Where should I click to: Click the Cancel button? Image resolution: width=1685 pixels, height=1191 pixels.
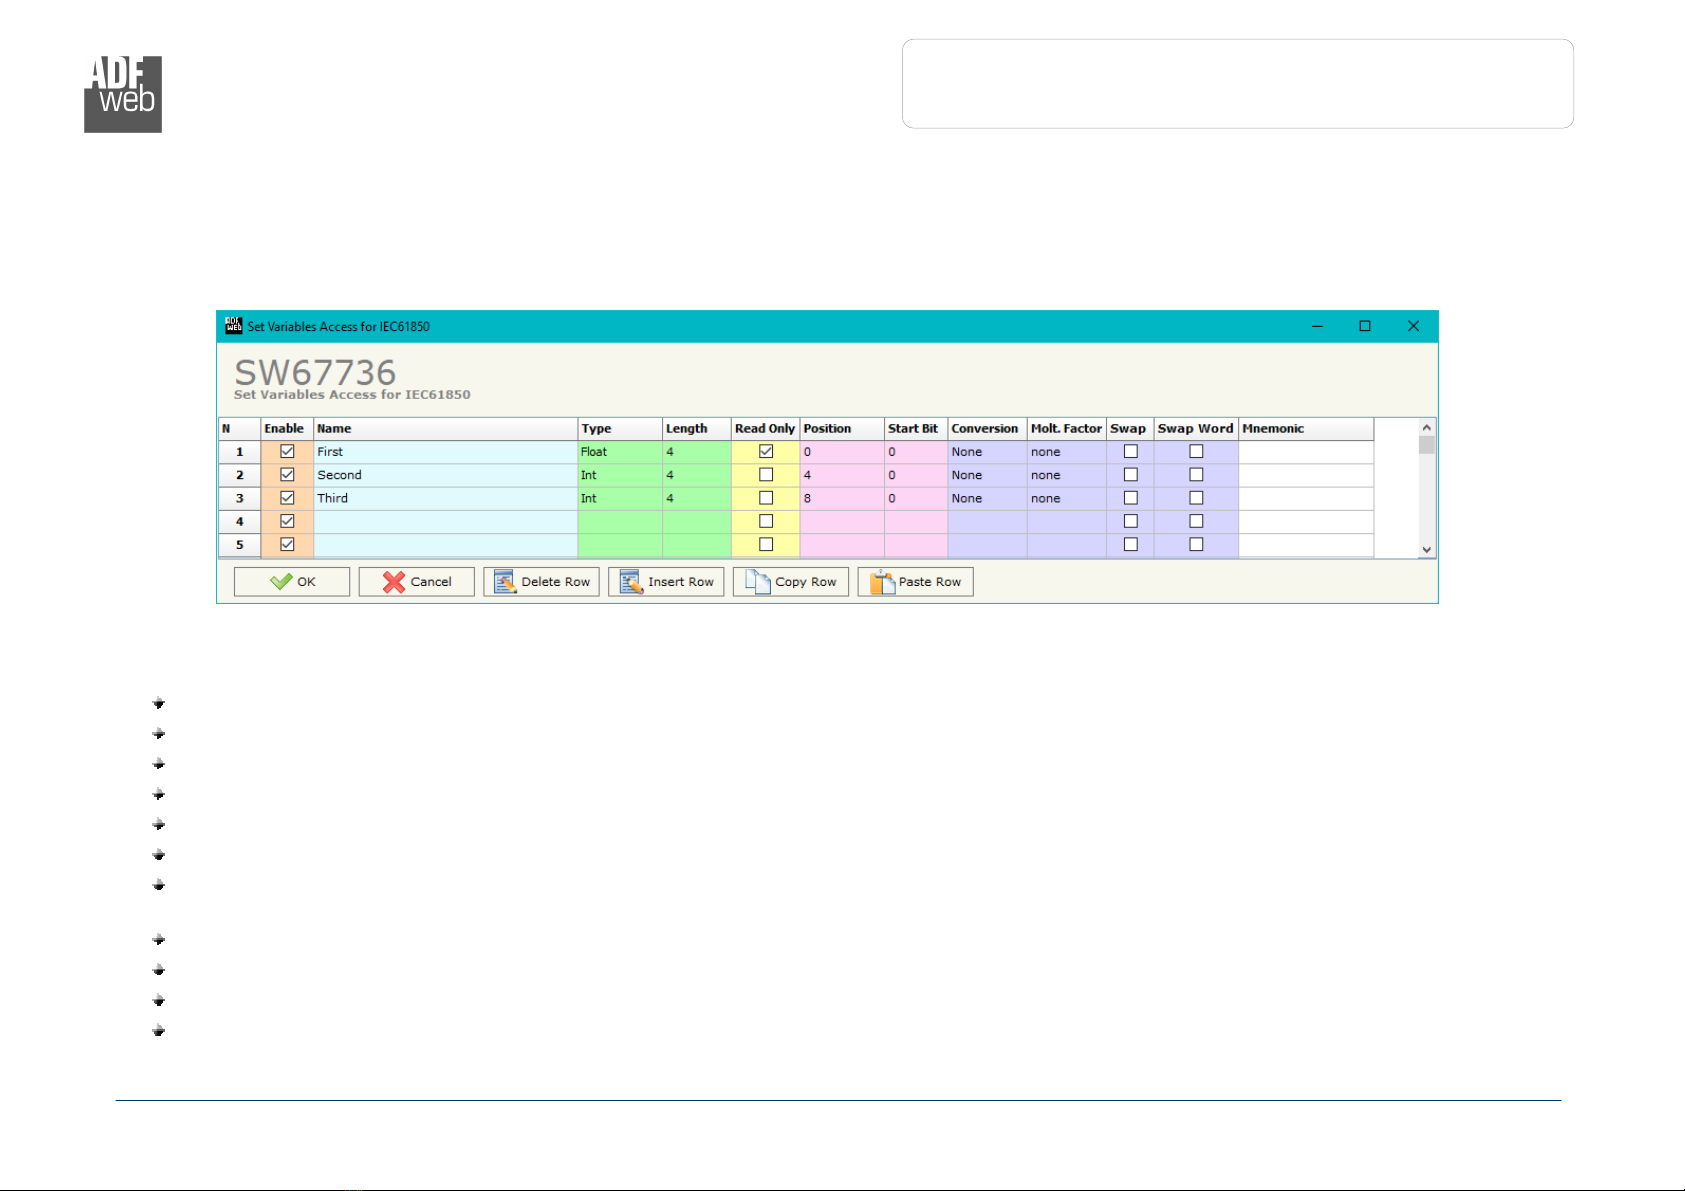[417, 582]
